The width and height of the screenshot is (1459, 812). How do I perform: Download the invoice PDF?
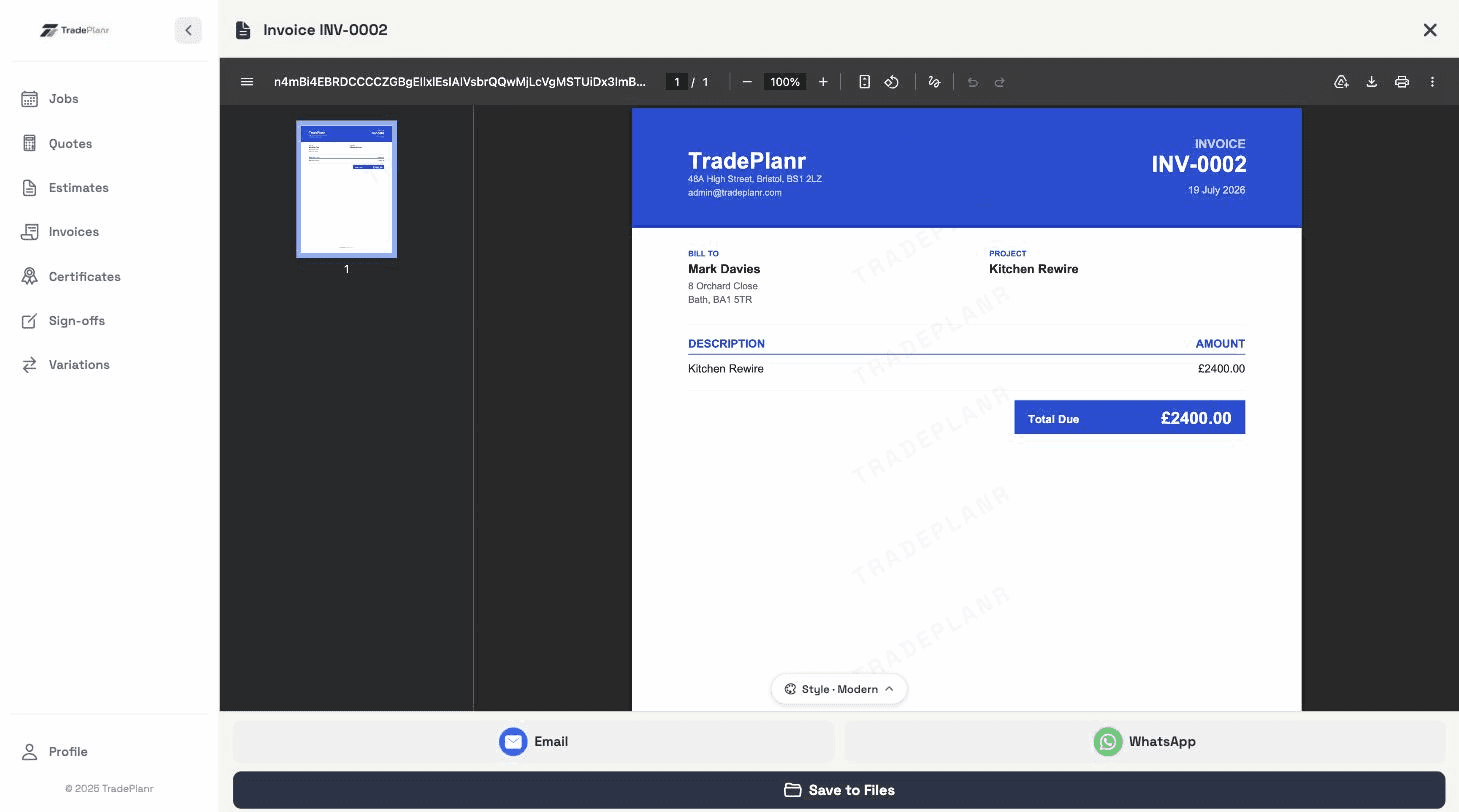point(1372,82)
